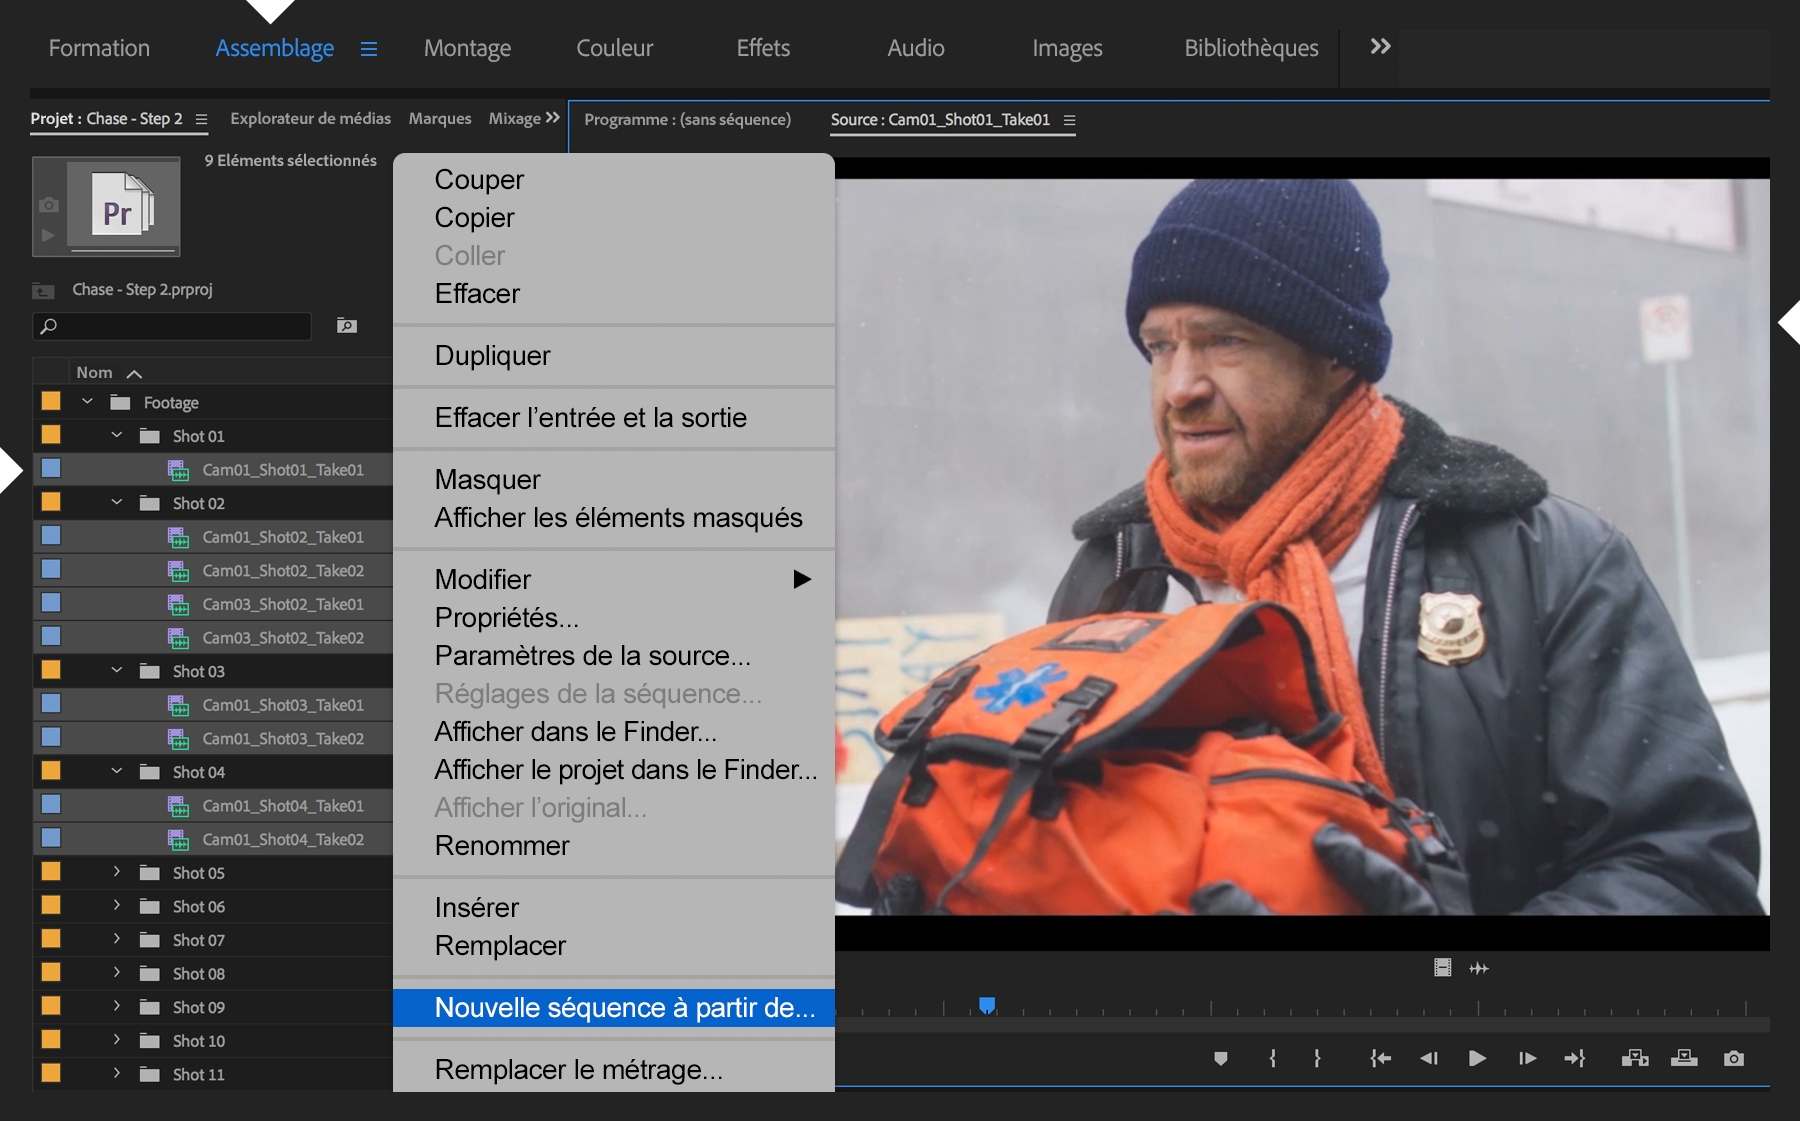Viewport: 1800px width, 1121px height.
Task: Choose Dupliquer from the context menu
Action: (x=491, y=355)
